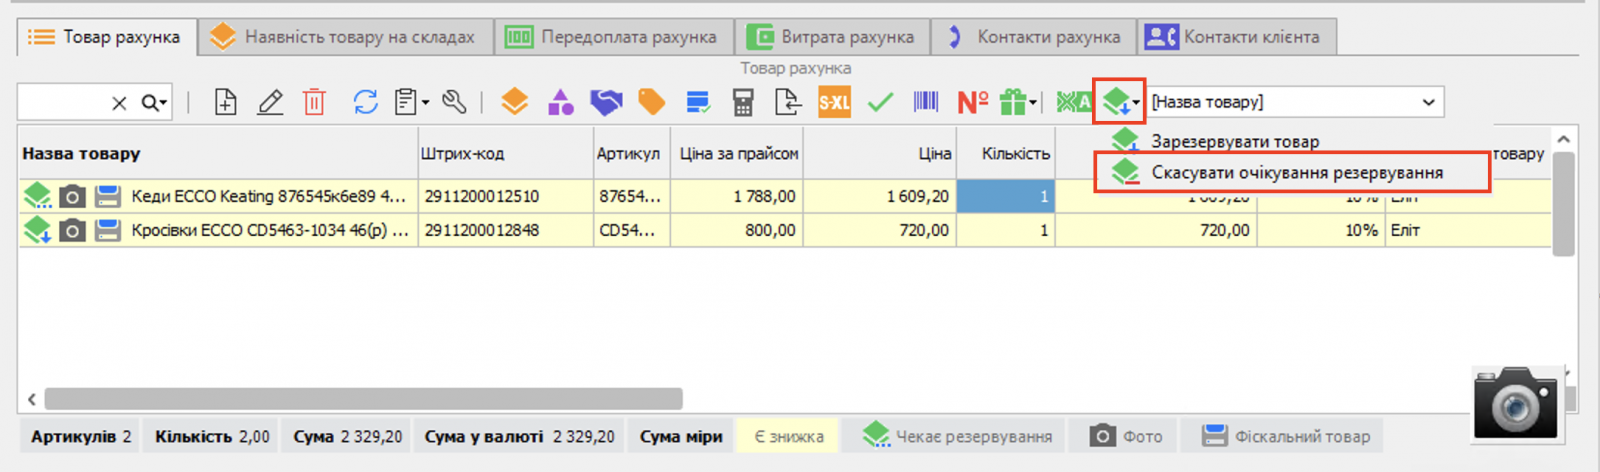Click reservation icon in Кросівки ECCO row
This screenshot has height=472, width=1600.
coord(38,230)
